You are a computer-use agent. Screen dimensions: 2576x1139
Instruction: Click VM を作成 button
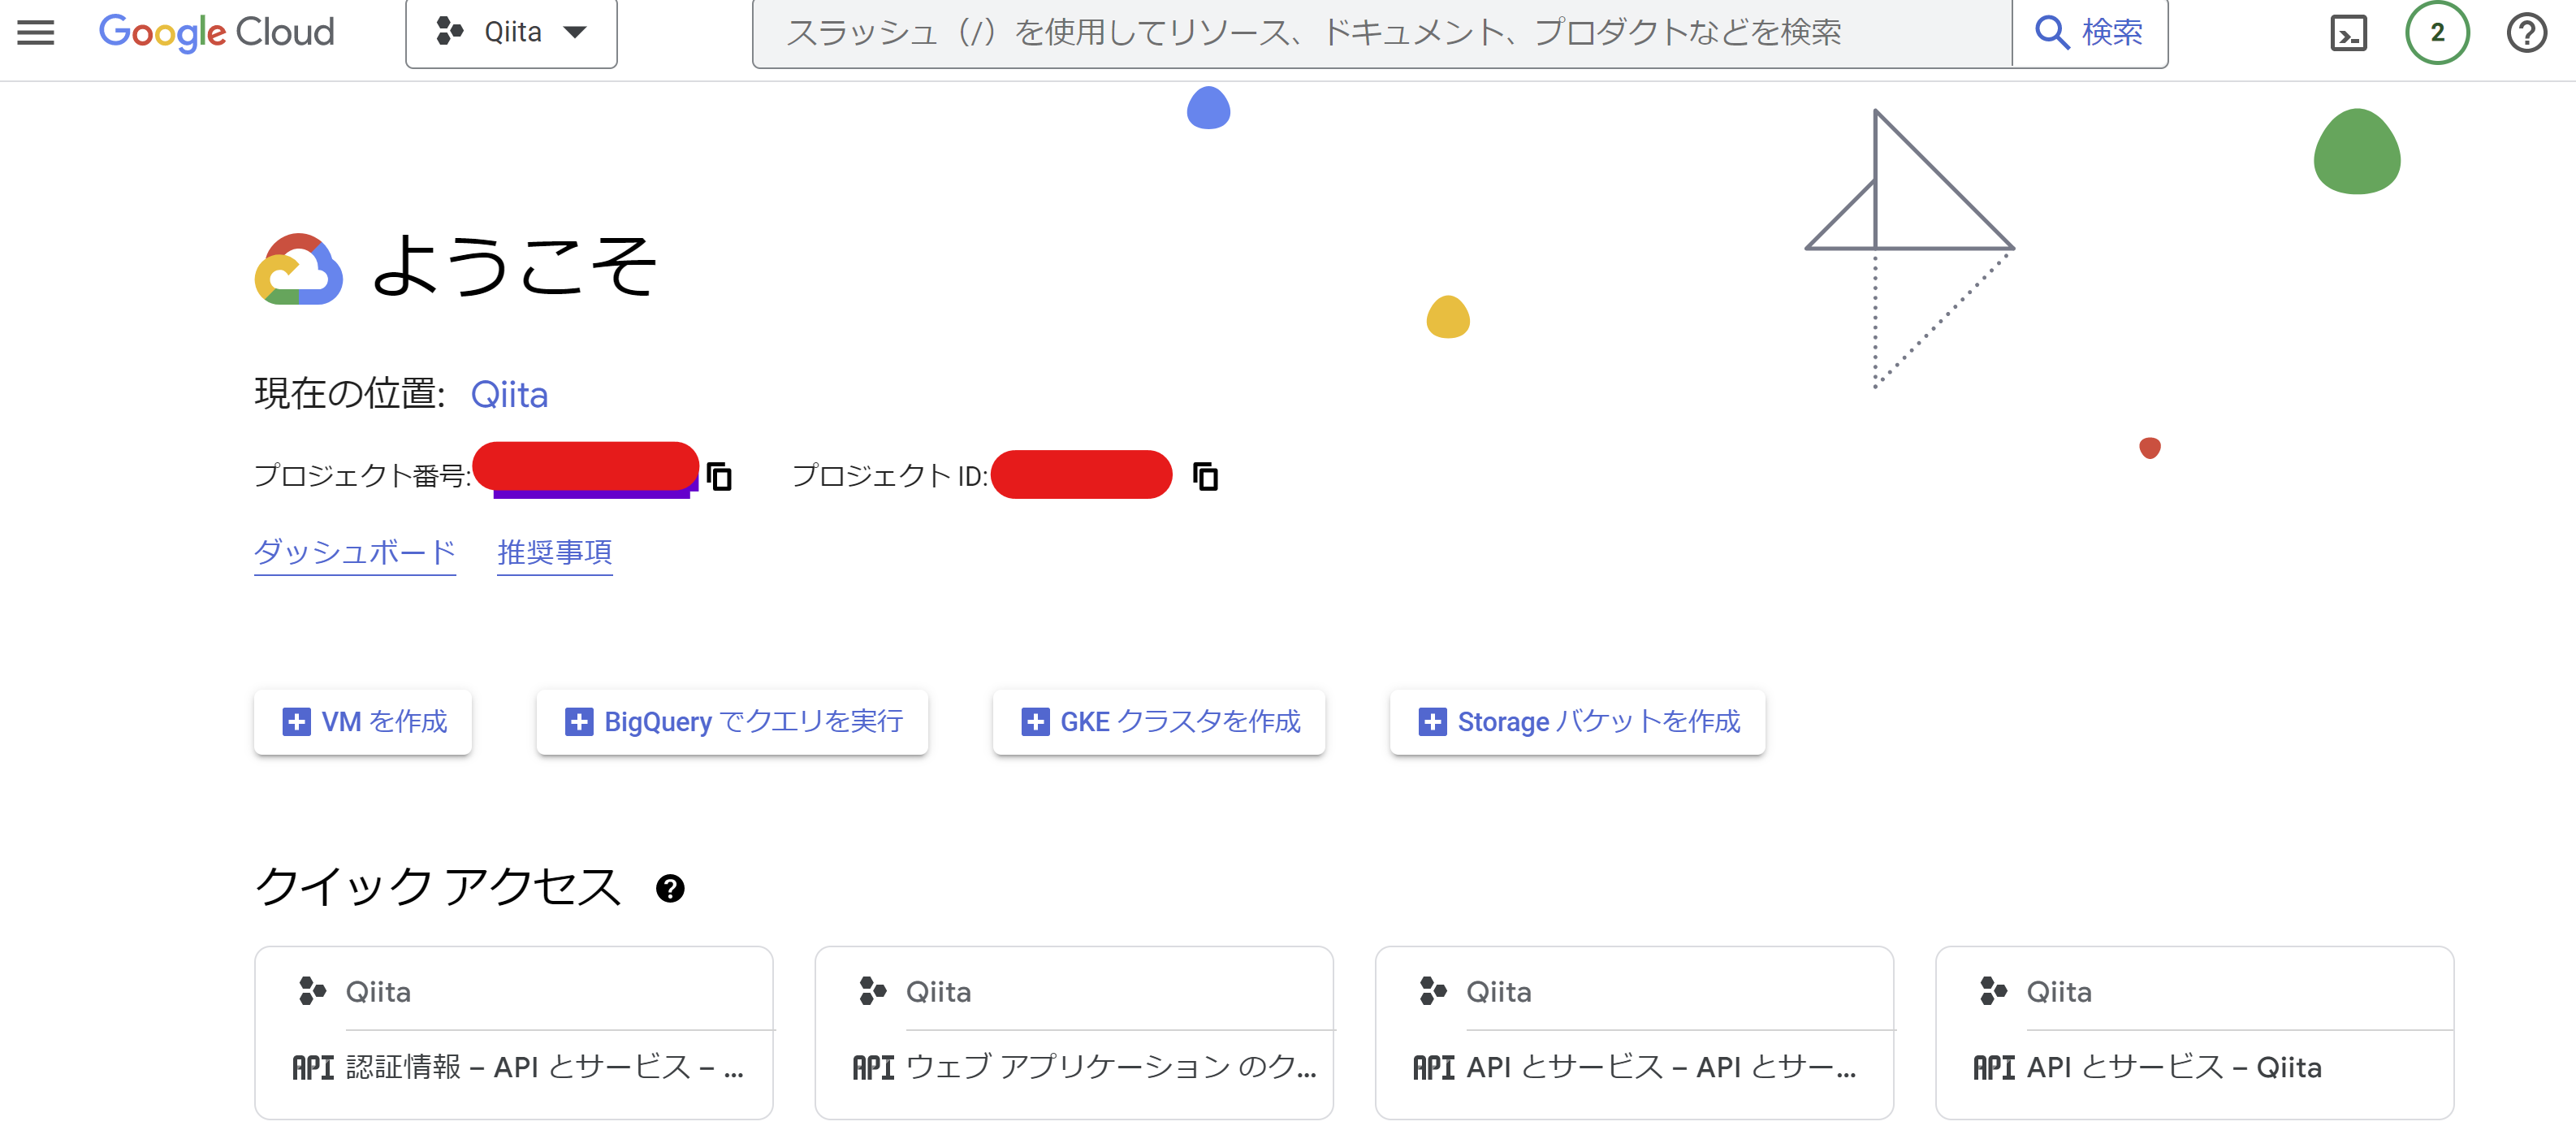pos(362,722)
